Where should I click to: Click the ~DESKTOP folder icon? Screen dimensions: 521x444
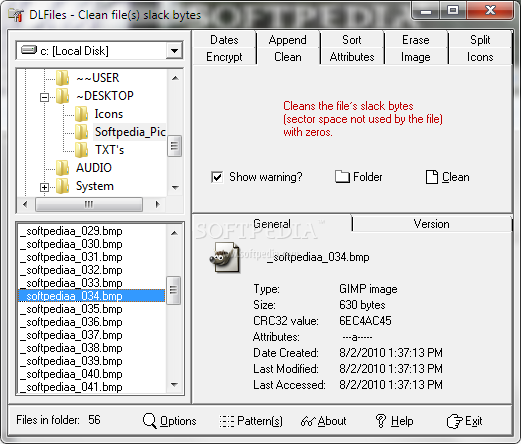(x=62, y=96)
